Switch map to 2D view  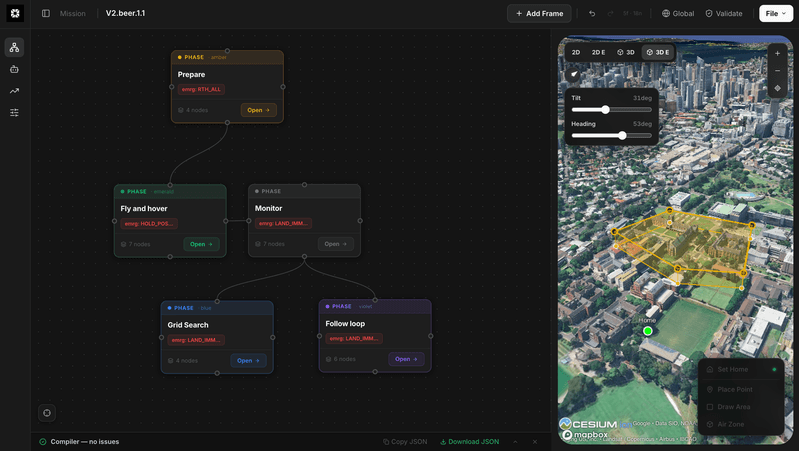coord(576,52)
